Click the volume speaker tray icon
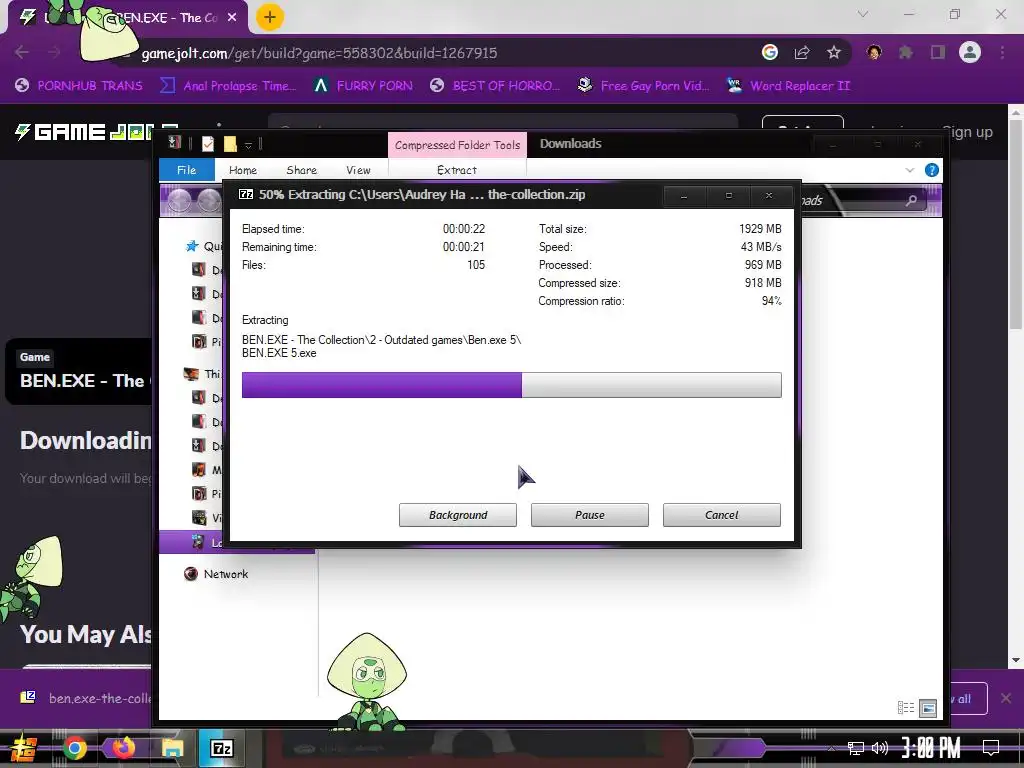The height and width of the screenshot is (768, 1024). coord(880,748)
